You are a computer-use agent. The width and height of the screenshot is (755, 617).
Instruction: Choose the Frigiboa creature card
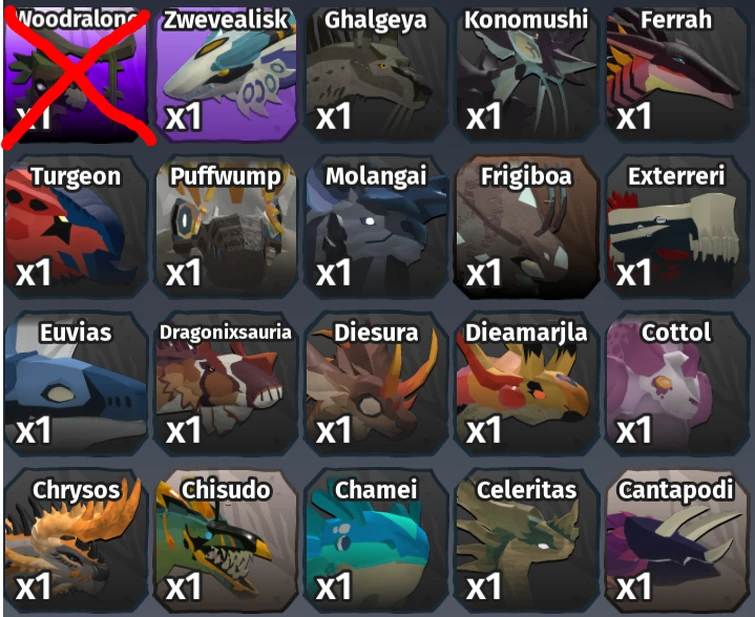click(527, 226)
